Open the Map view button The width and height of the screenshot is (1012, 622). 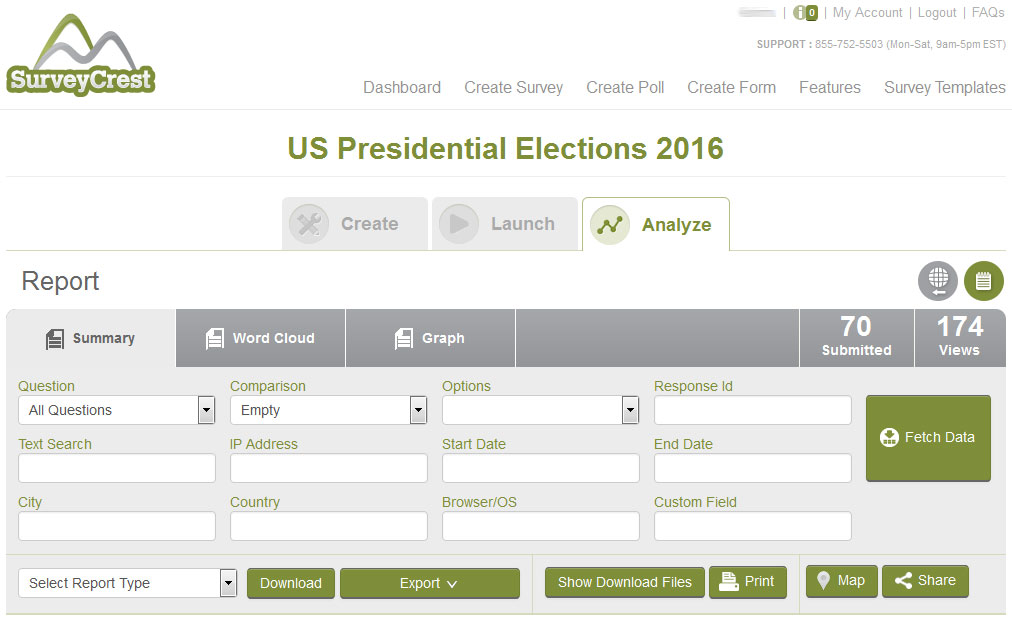(x=841, y=581)
